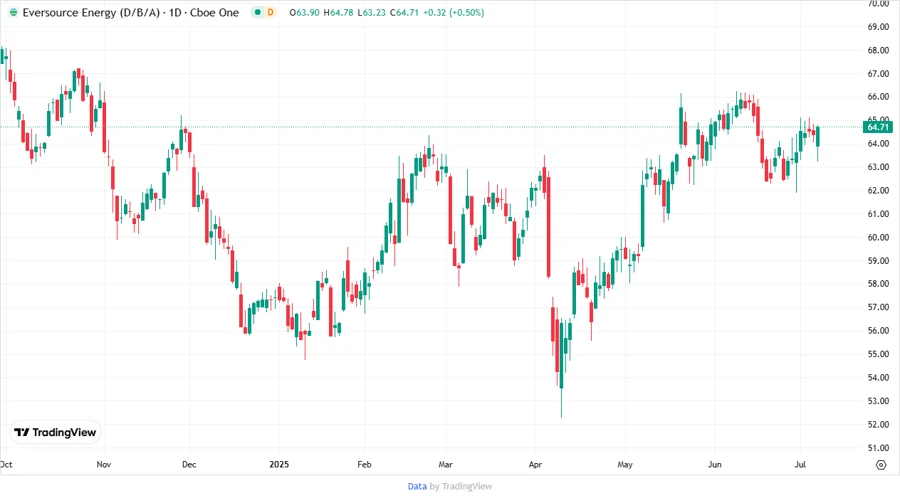
Task: Click the 54.00 price axis label
Action: [878, 378]
